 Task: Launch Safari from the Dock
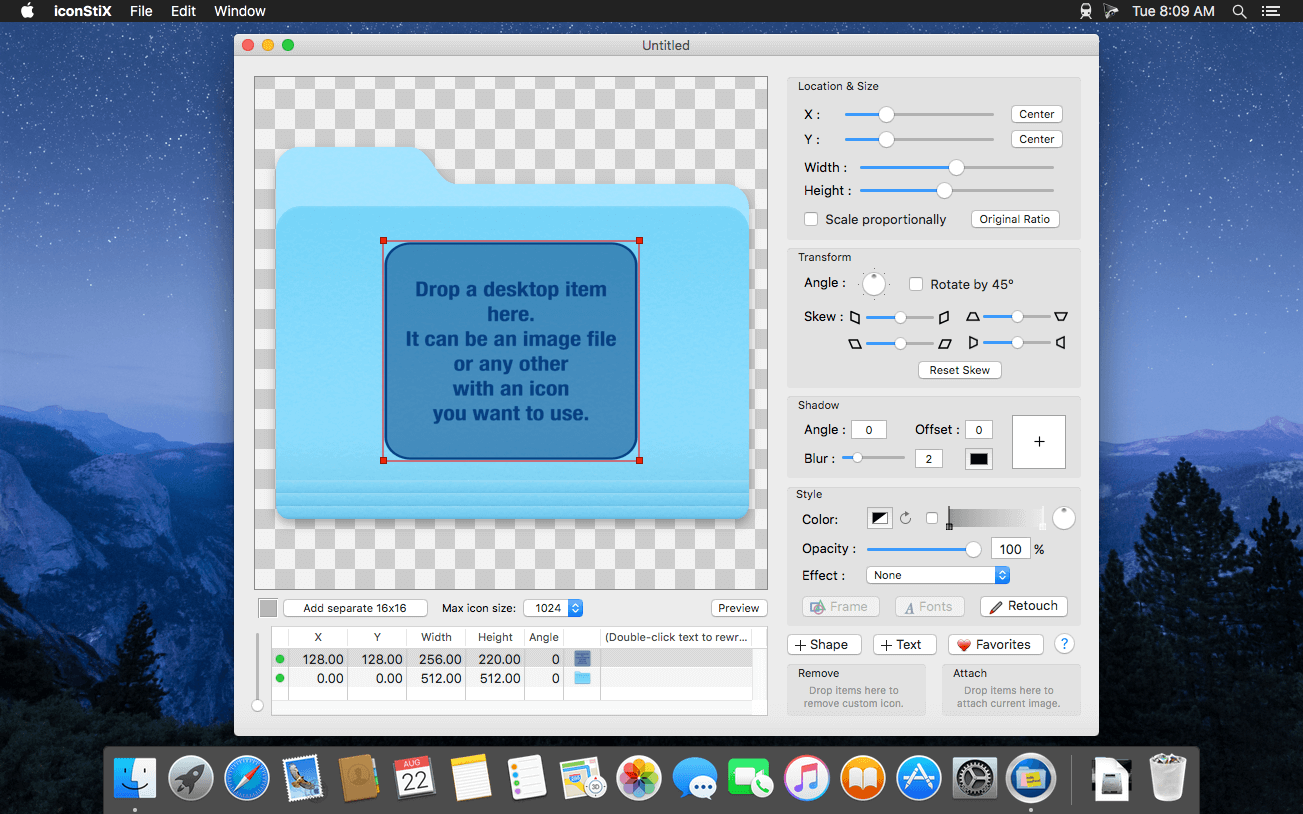coord(246,778)
